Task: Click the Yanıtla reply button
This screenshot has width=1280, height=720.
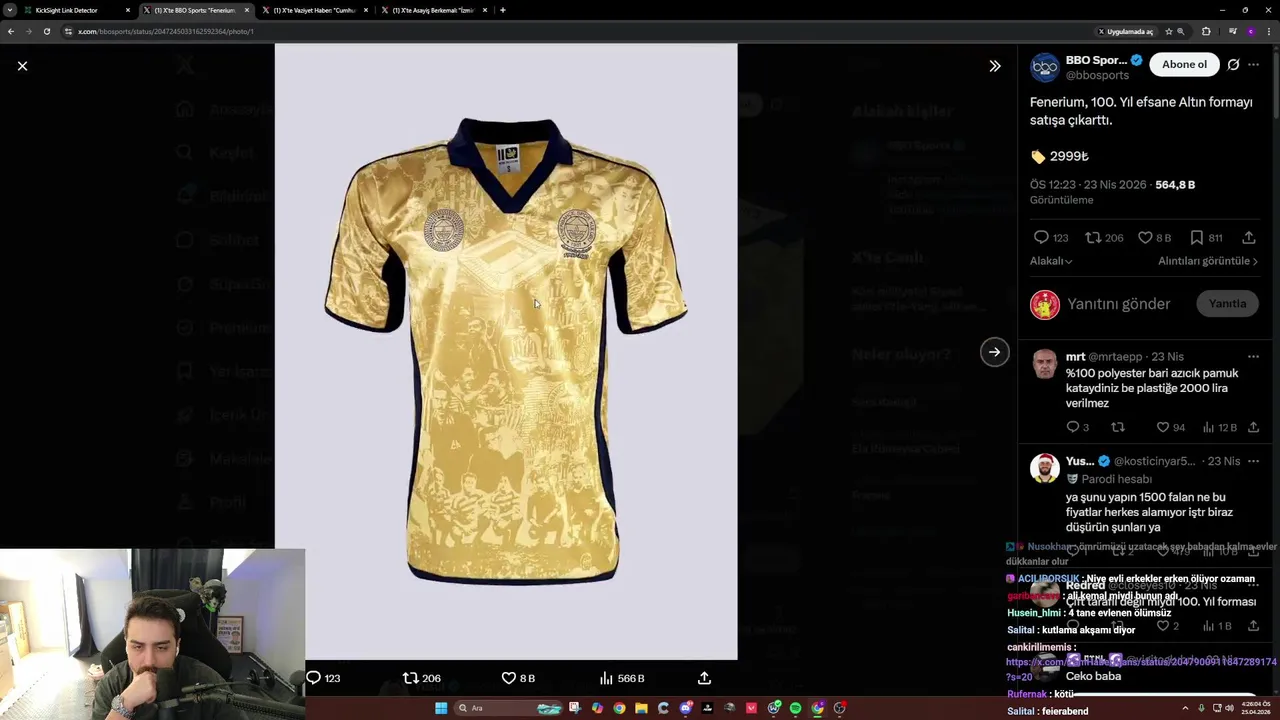Action: (1227, 304)
